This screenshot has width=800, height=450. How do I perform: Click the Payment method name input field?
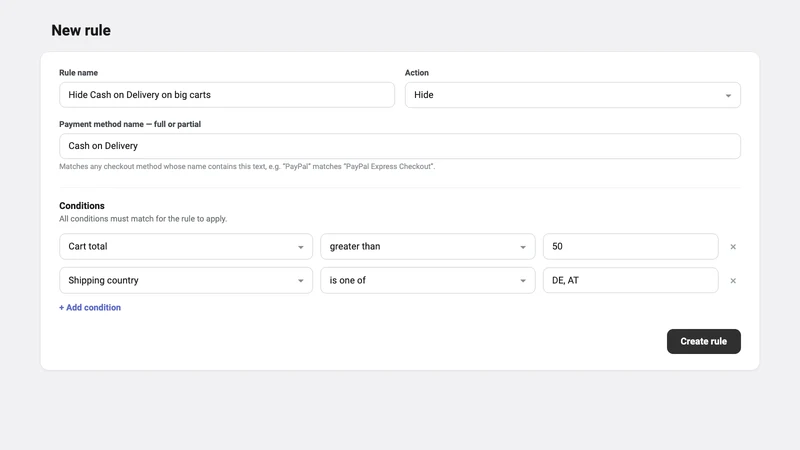coord(400,146)
